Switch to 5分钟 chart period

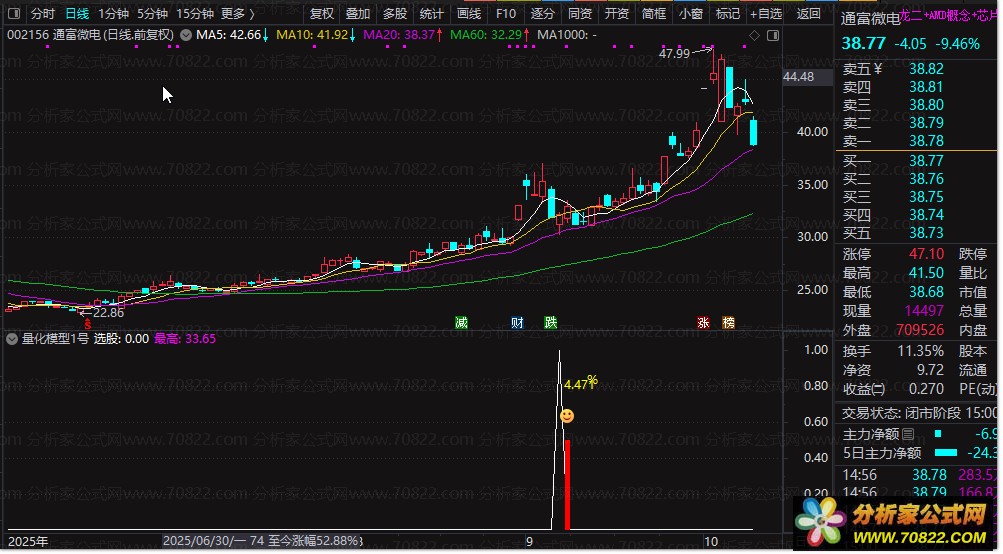coord(152,13)
